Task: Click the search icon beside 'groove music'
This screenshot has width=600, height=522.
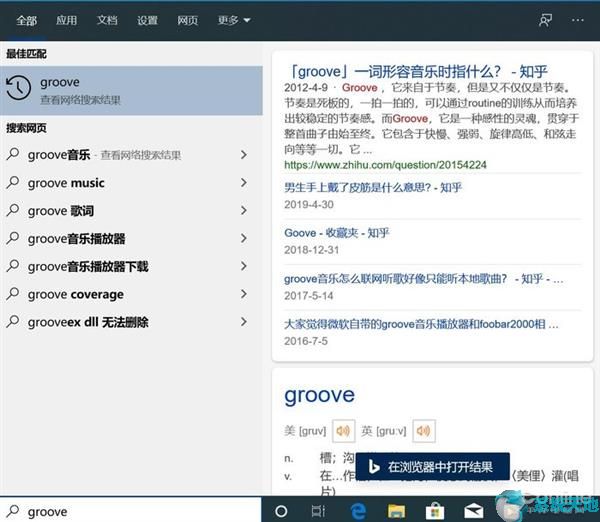Action: [x=13, y=182]
